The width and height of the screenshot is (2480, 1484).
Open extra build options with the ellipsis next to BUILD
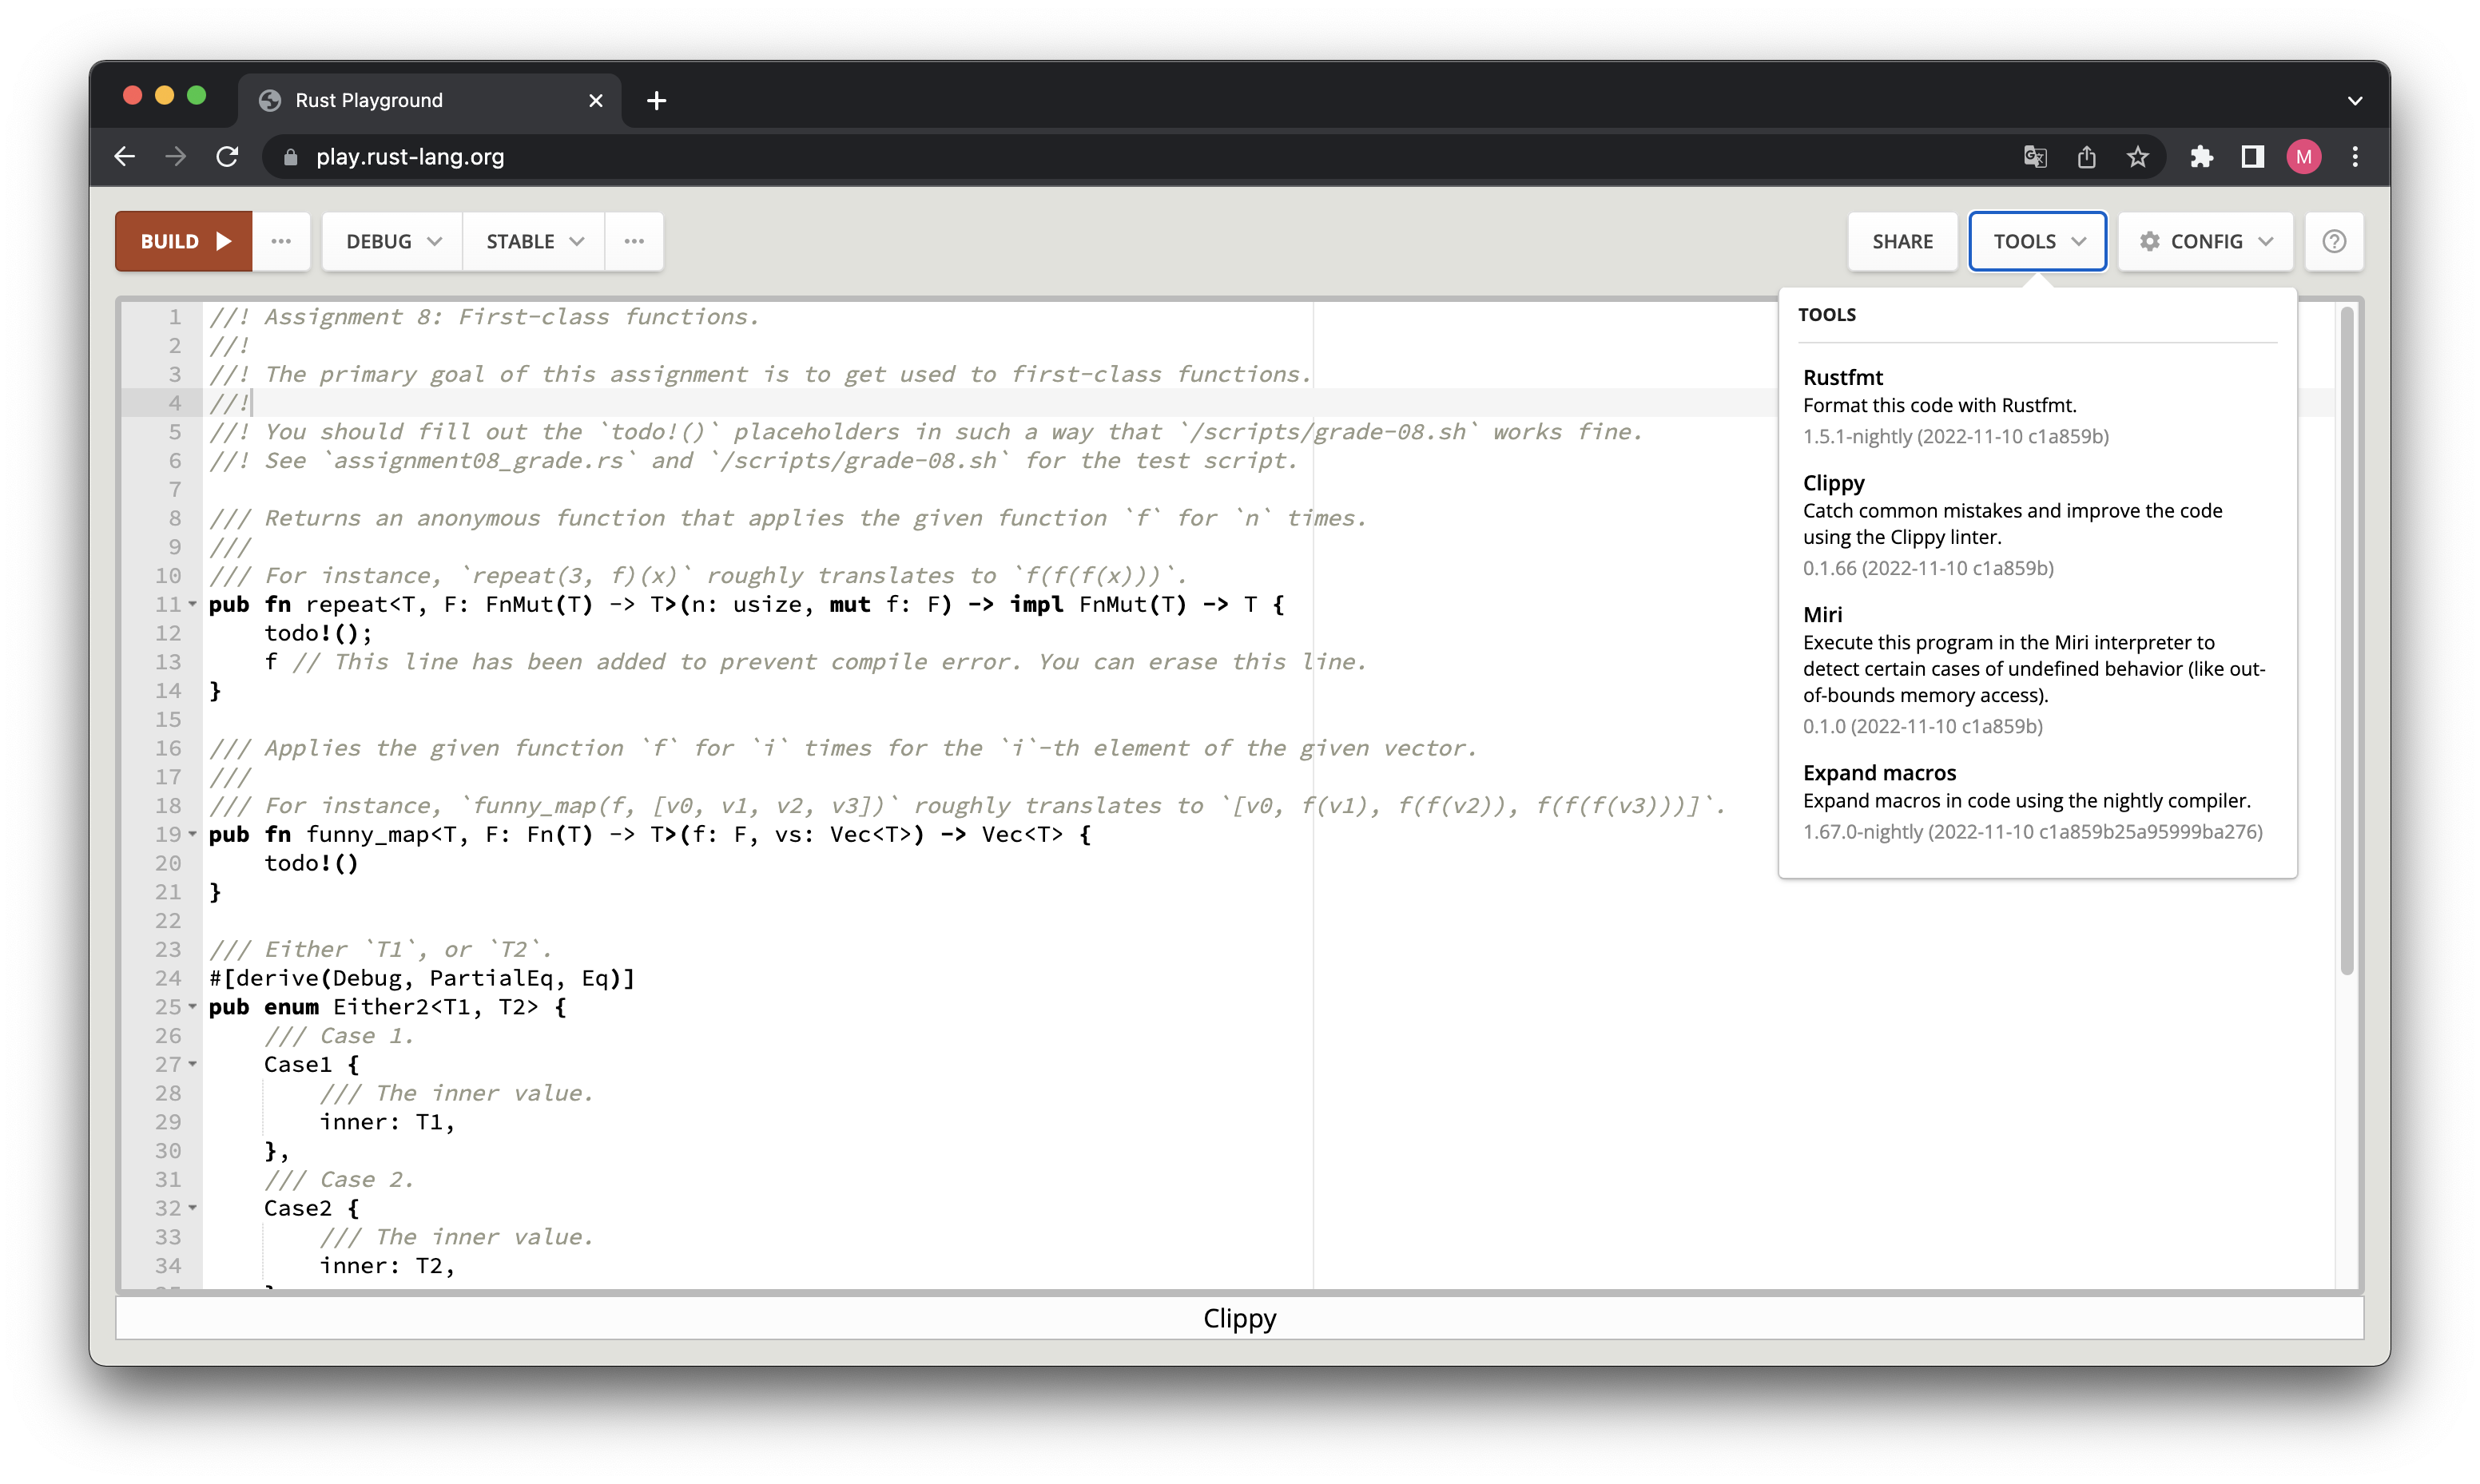tap(282, 240)
